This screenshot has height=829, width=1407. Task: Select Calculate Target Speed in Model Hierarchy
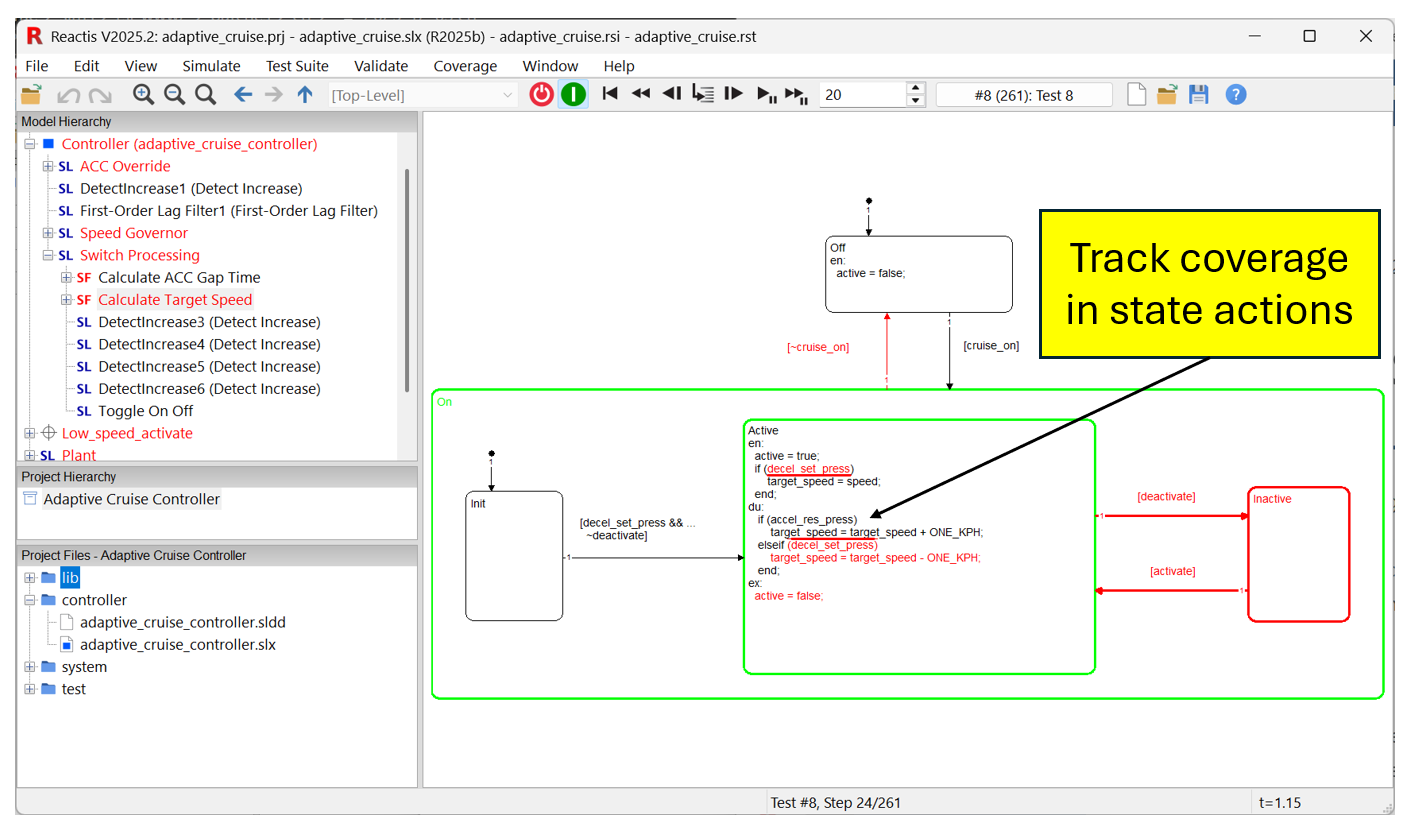[x=175, y=299]
